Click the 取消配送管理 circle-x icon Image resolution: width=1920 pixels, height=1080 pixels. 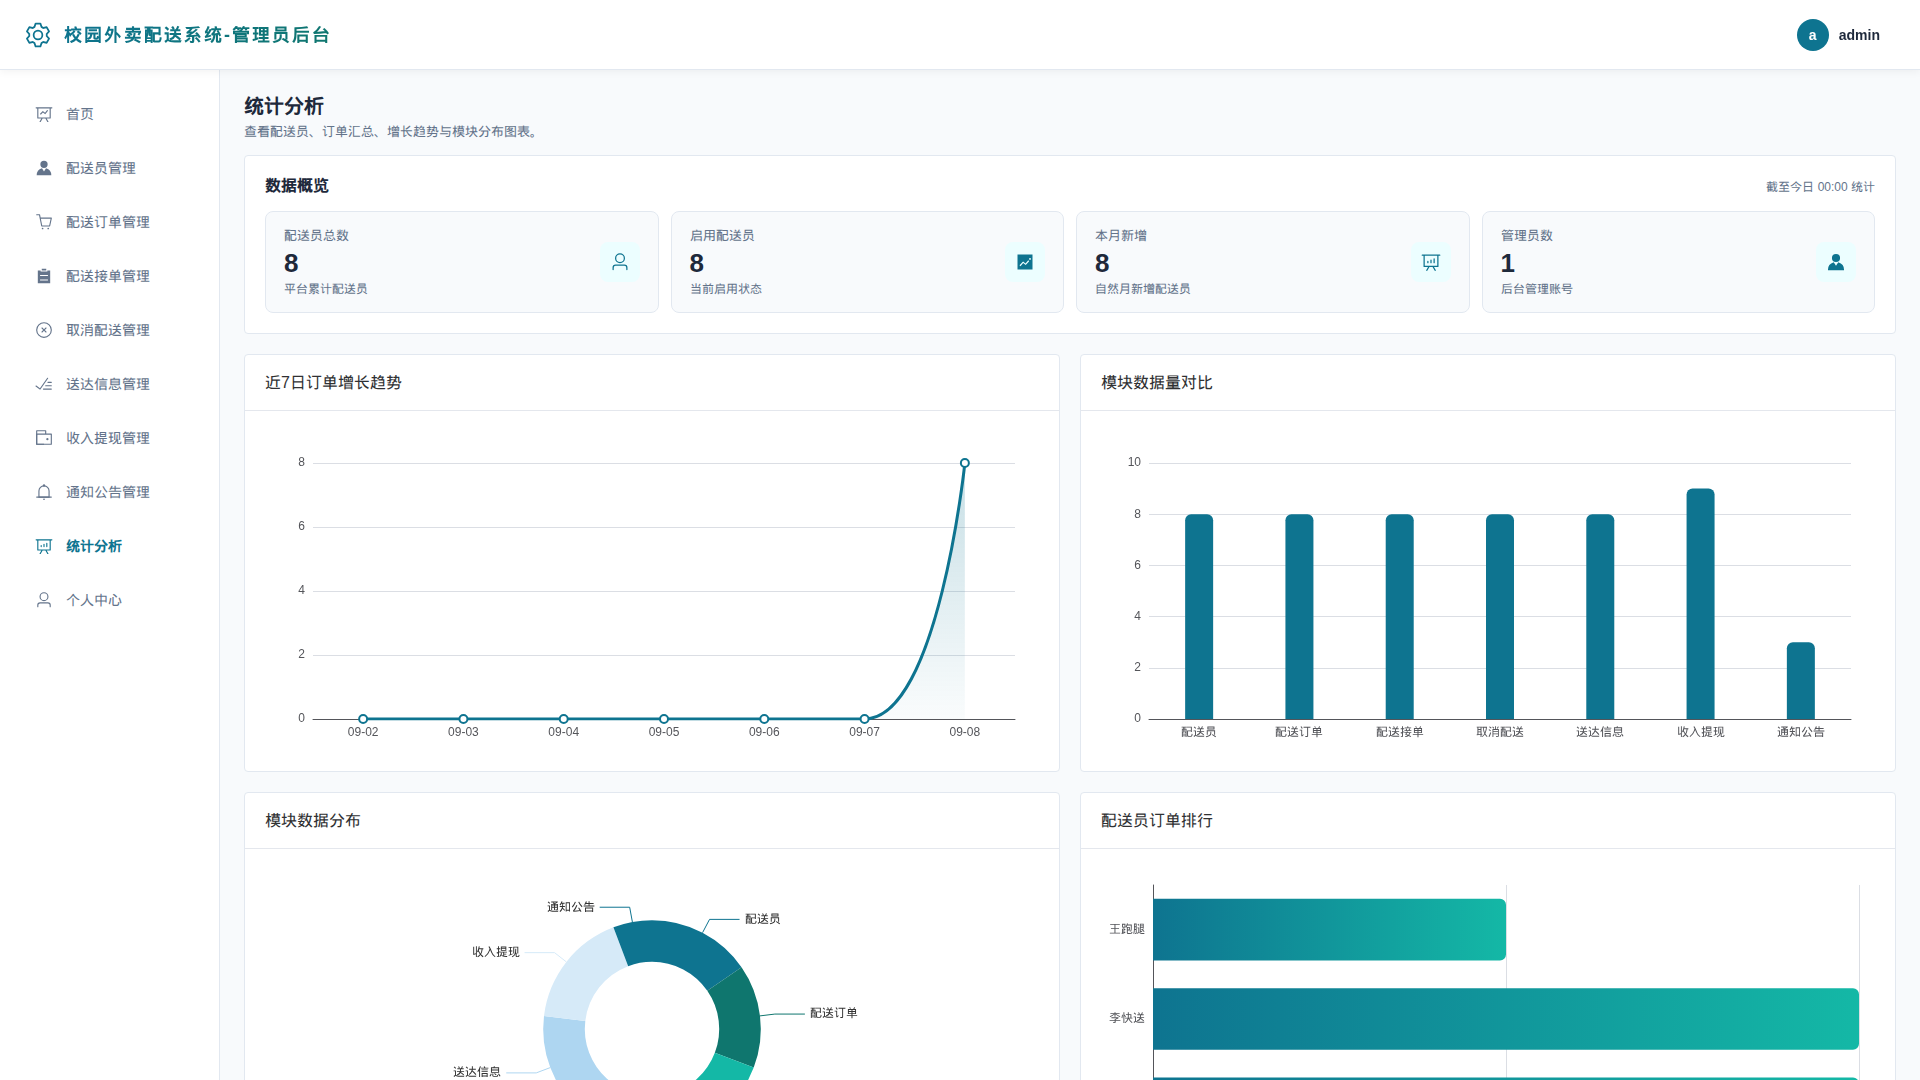(44, 330)
